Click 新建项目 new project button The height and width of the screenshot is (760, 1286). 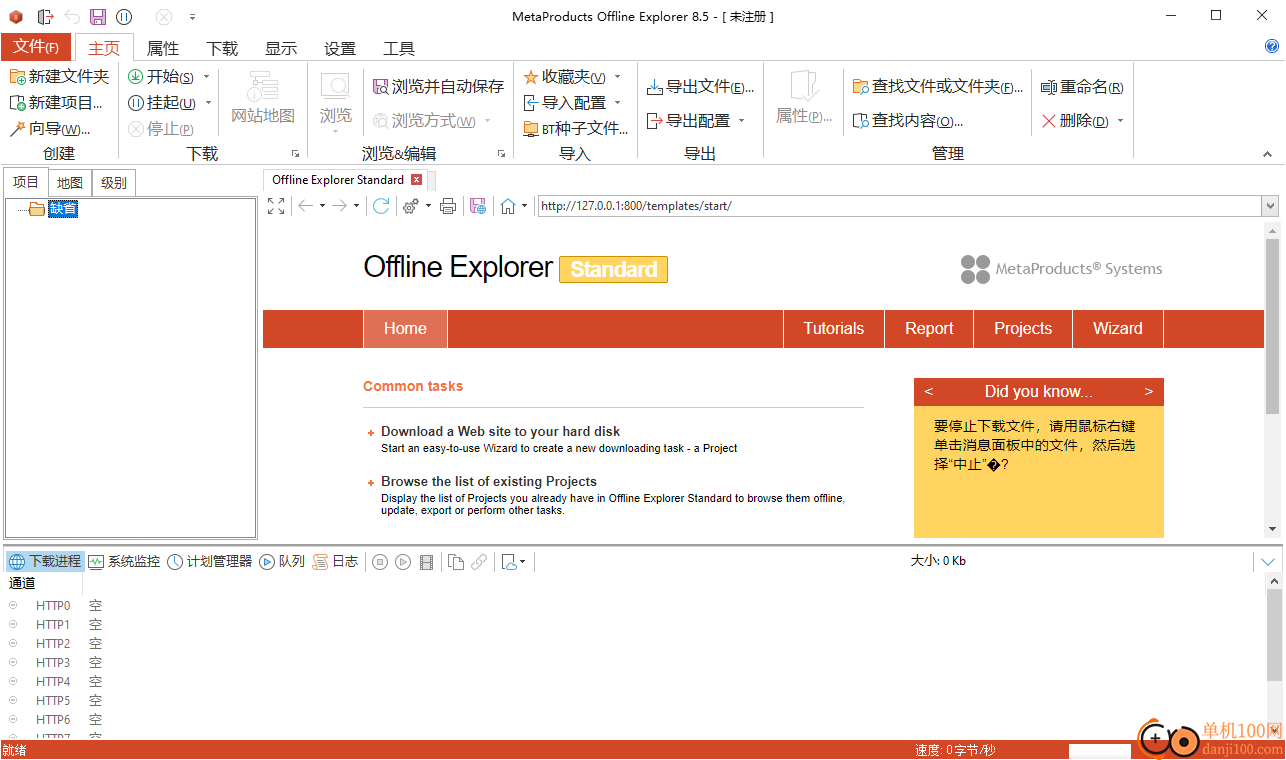point(56,103)
